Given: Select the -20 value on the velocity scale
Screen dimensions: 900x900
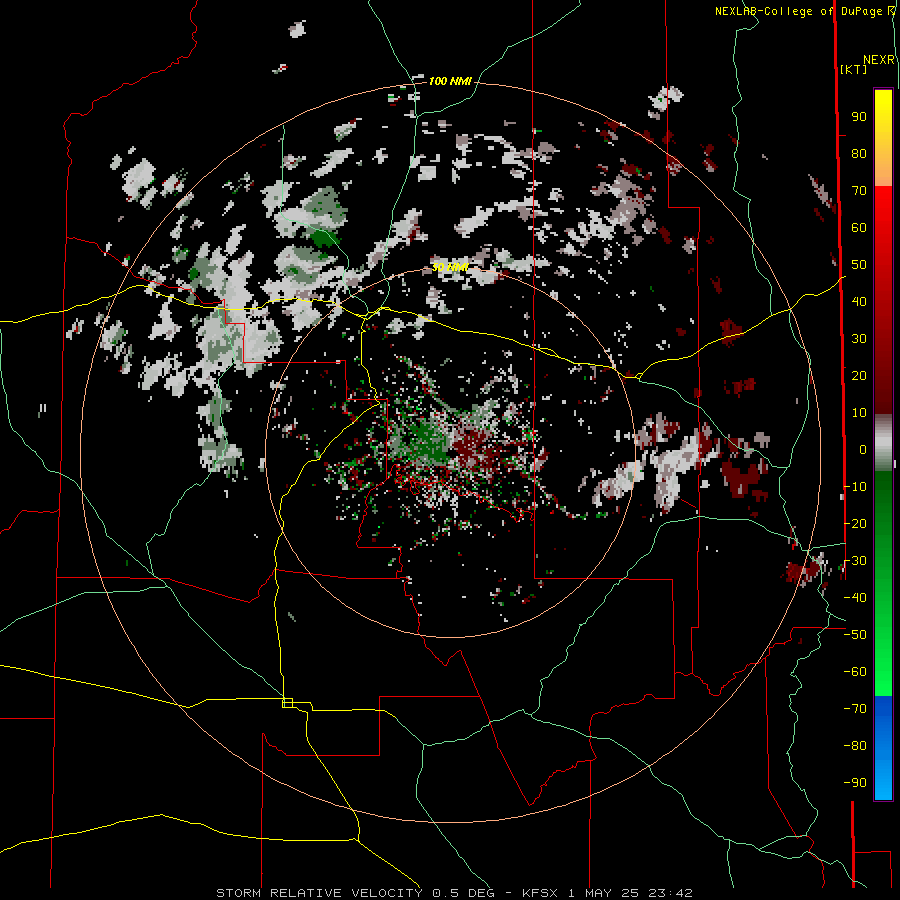Looking at the screenshot, I should (x=855, y=524).
